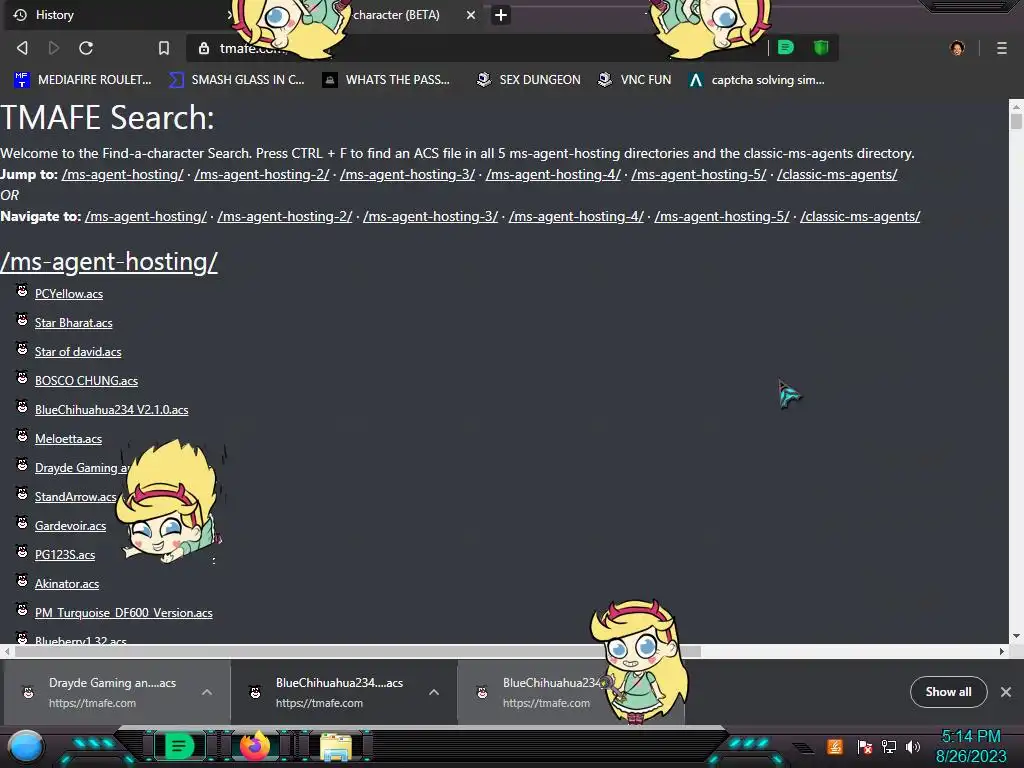Open the PM_Turquoise_DF600_Version.acs link

(x=123, y=613)
